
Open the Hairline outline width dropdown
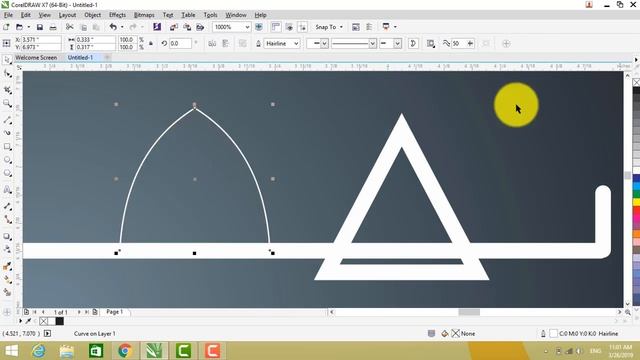(x=296, y=43)
